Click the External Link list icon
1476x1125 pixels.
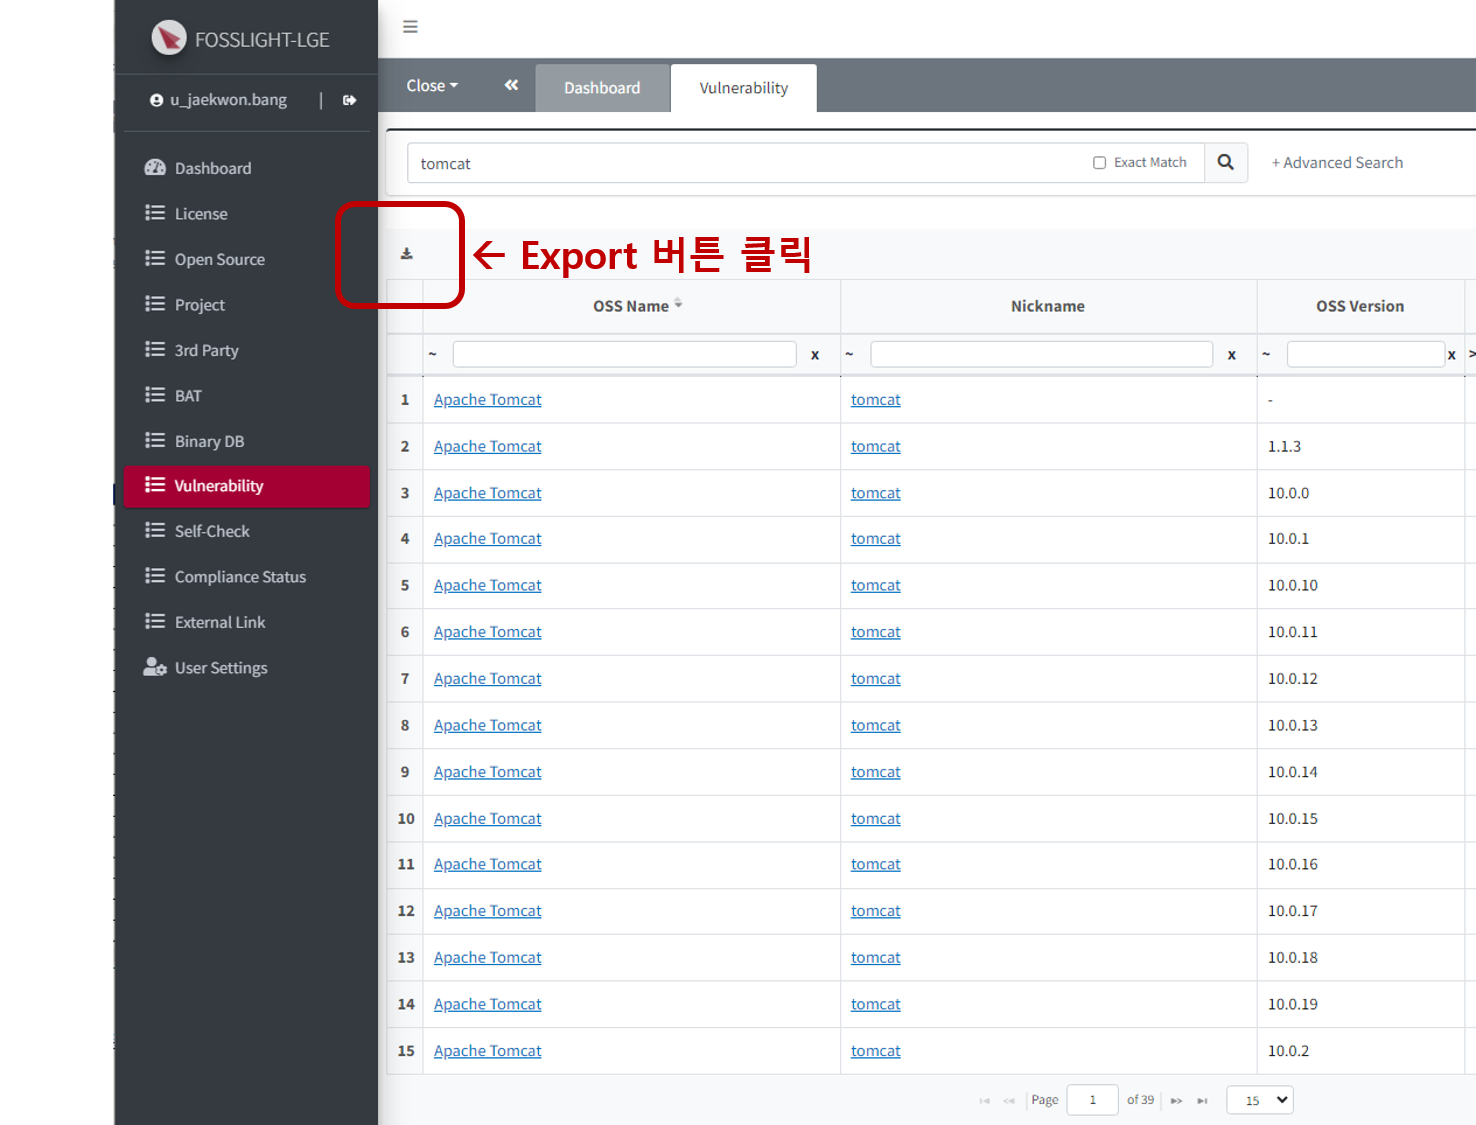point(155,622)
